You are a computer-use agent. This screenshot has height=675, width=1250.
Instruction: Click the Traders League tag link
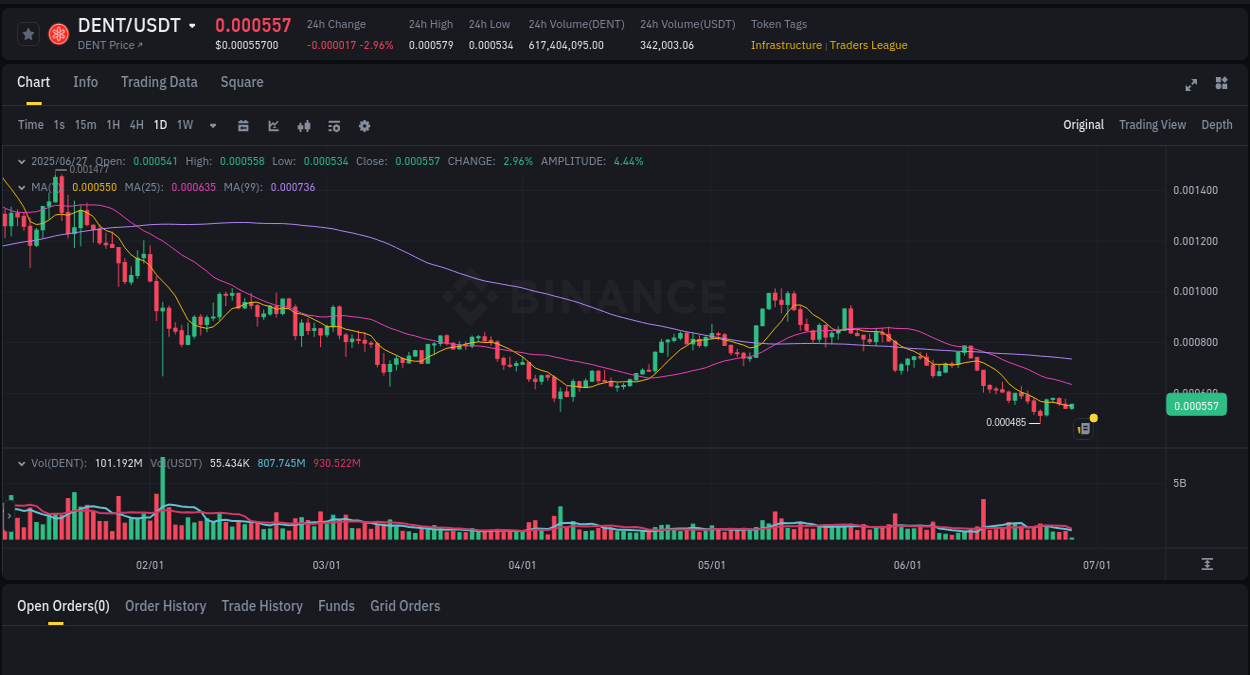tap(868, 45)
